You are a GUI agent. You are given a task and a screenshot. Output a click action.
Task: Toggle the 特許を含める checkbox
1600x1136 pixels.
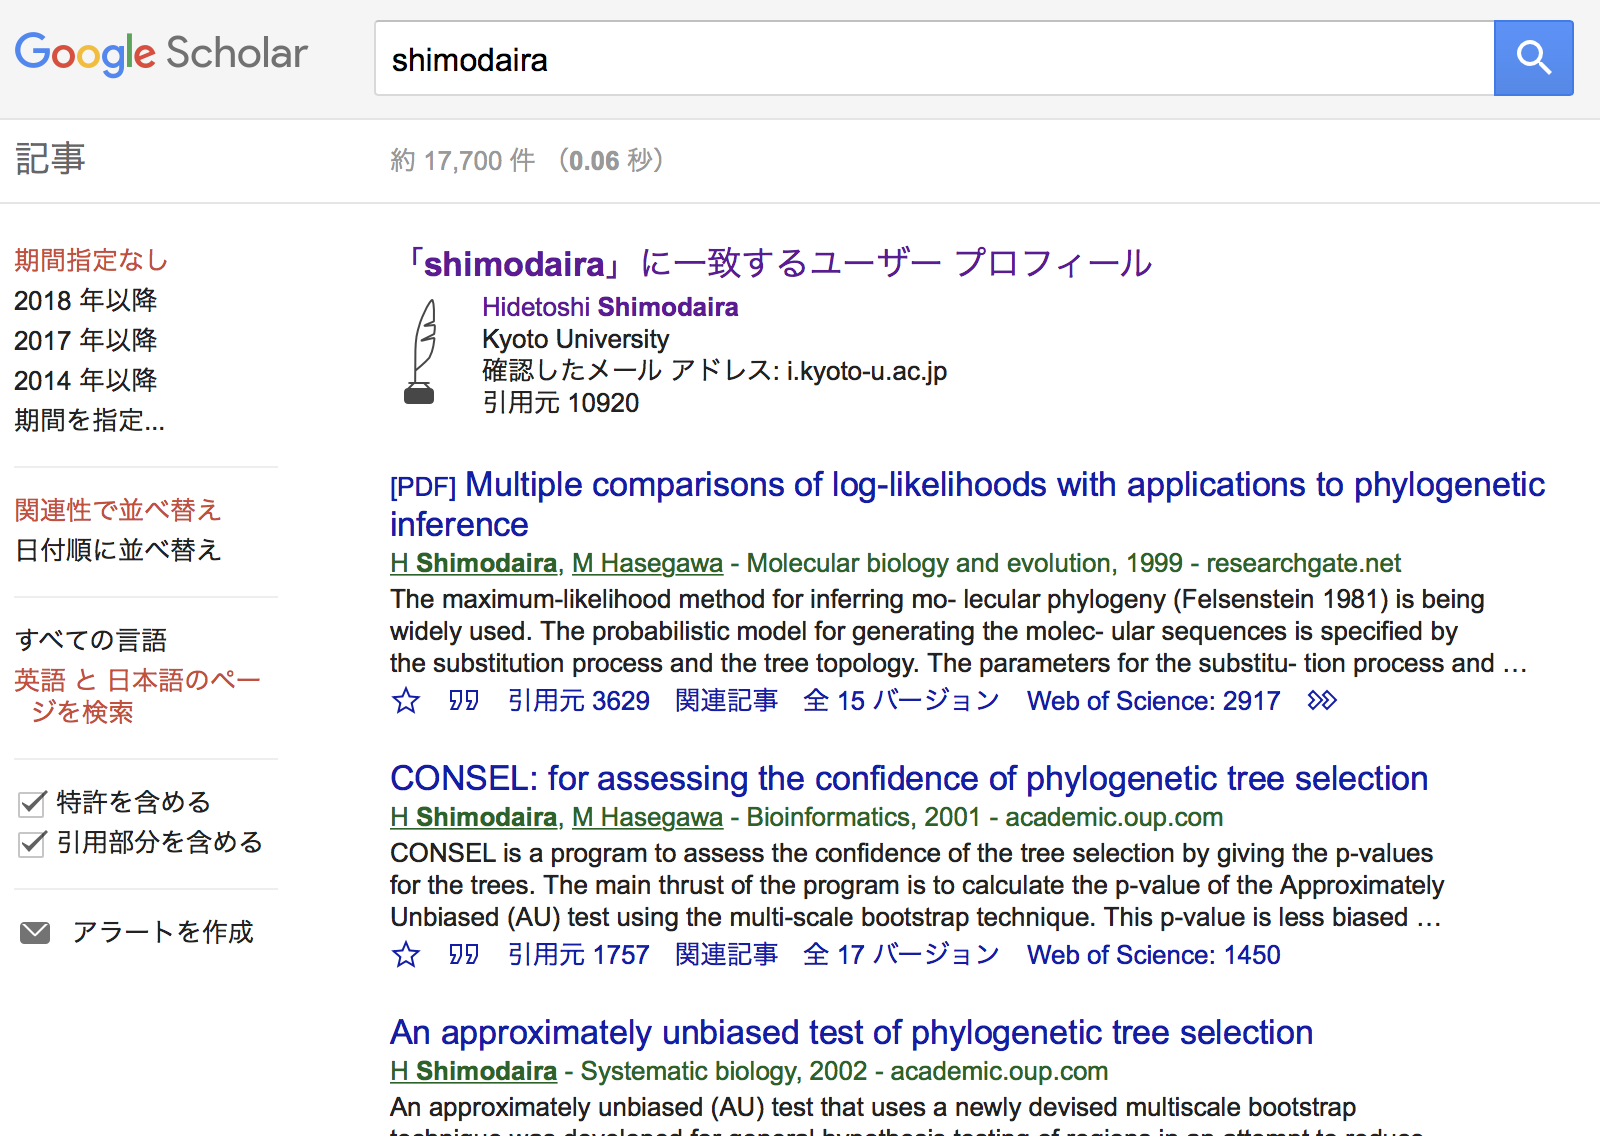click(x=32, y=803)
